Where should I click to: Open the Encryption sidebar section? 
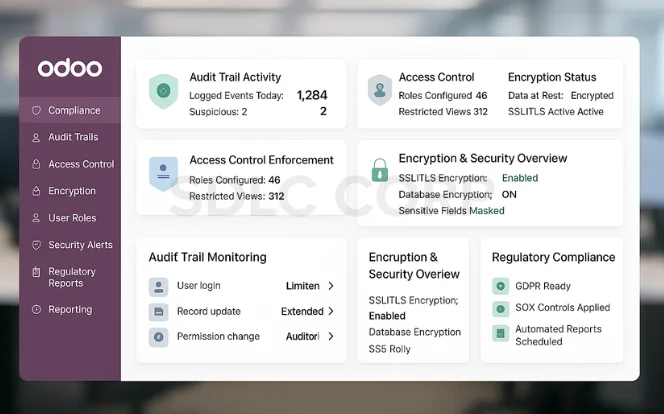(x=70, y=191)
